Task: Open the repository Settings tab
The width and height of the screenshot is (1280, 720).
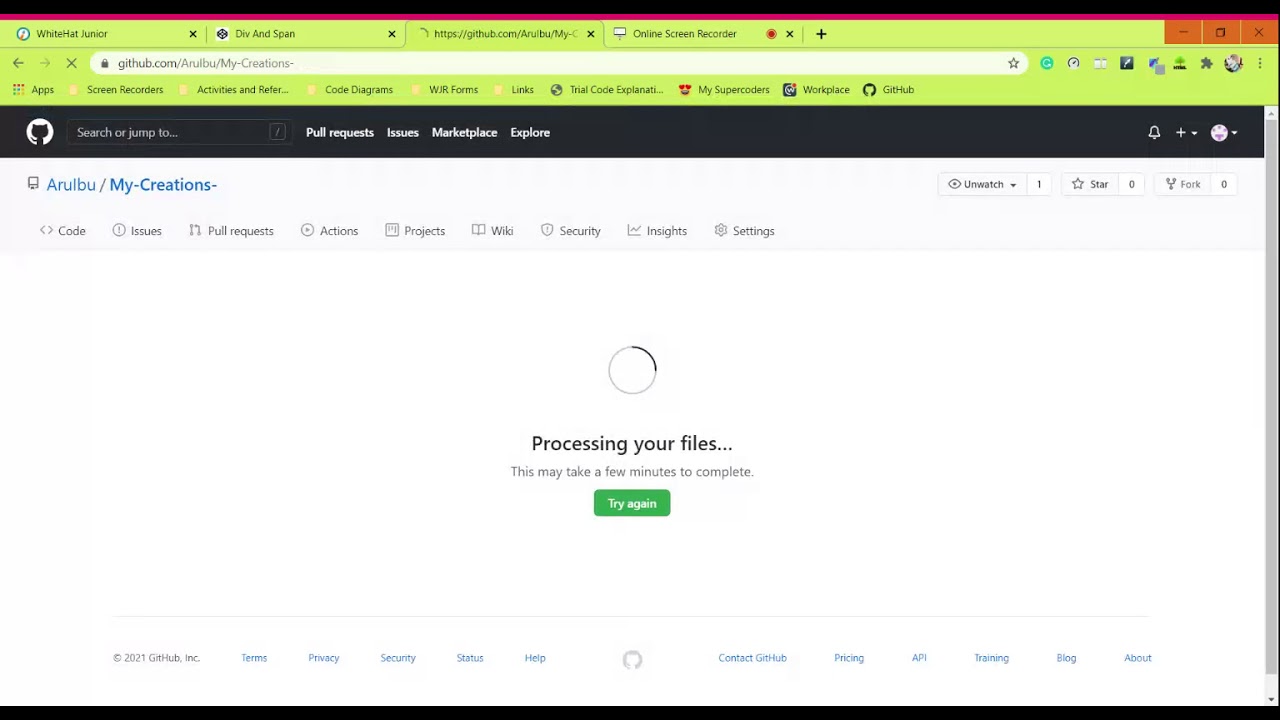Action: tap(744, 231)
